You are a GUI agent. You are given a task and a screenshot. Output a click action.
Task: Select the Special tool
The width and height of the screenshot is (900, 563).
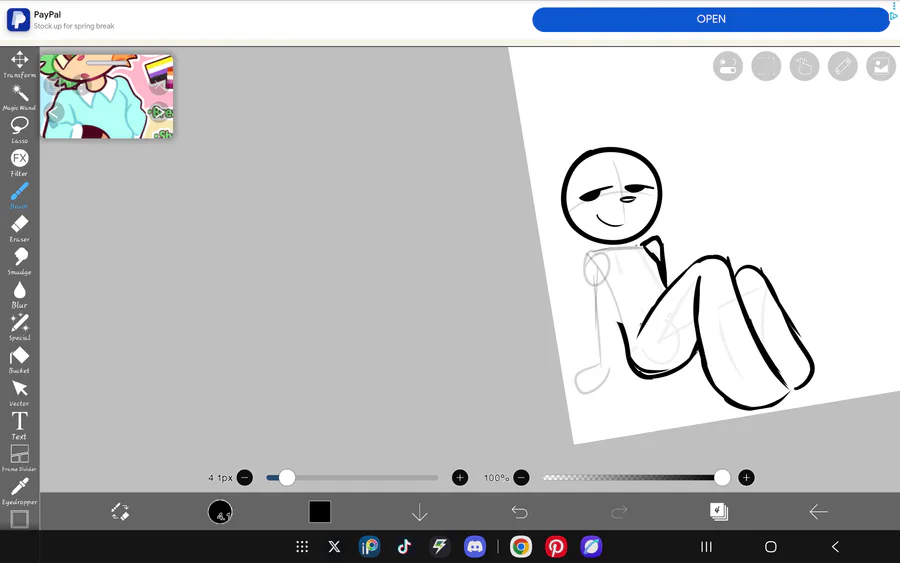tap(20, 327)
